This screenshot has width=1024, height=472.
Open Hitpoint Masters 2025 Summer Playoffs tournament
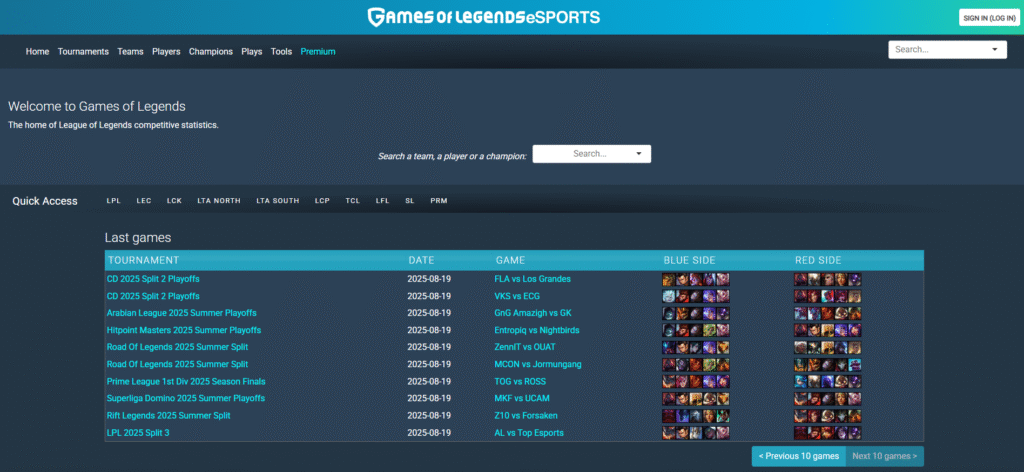(184, 330)
